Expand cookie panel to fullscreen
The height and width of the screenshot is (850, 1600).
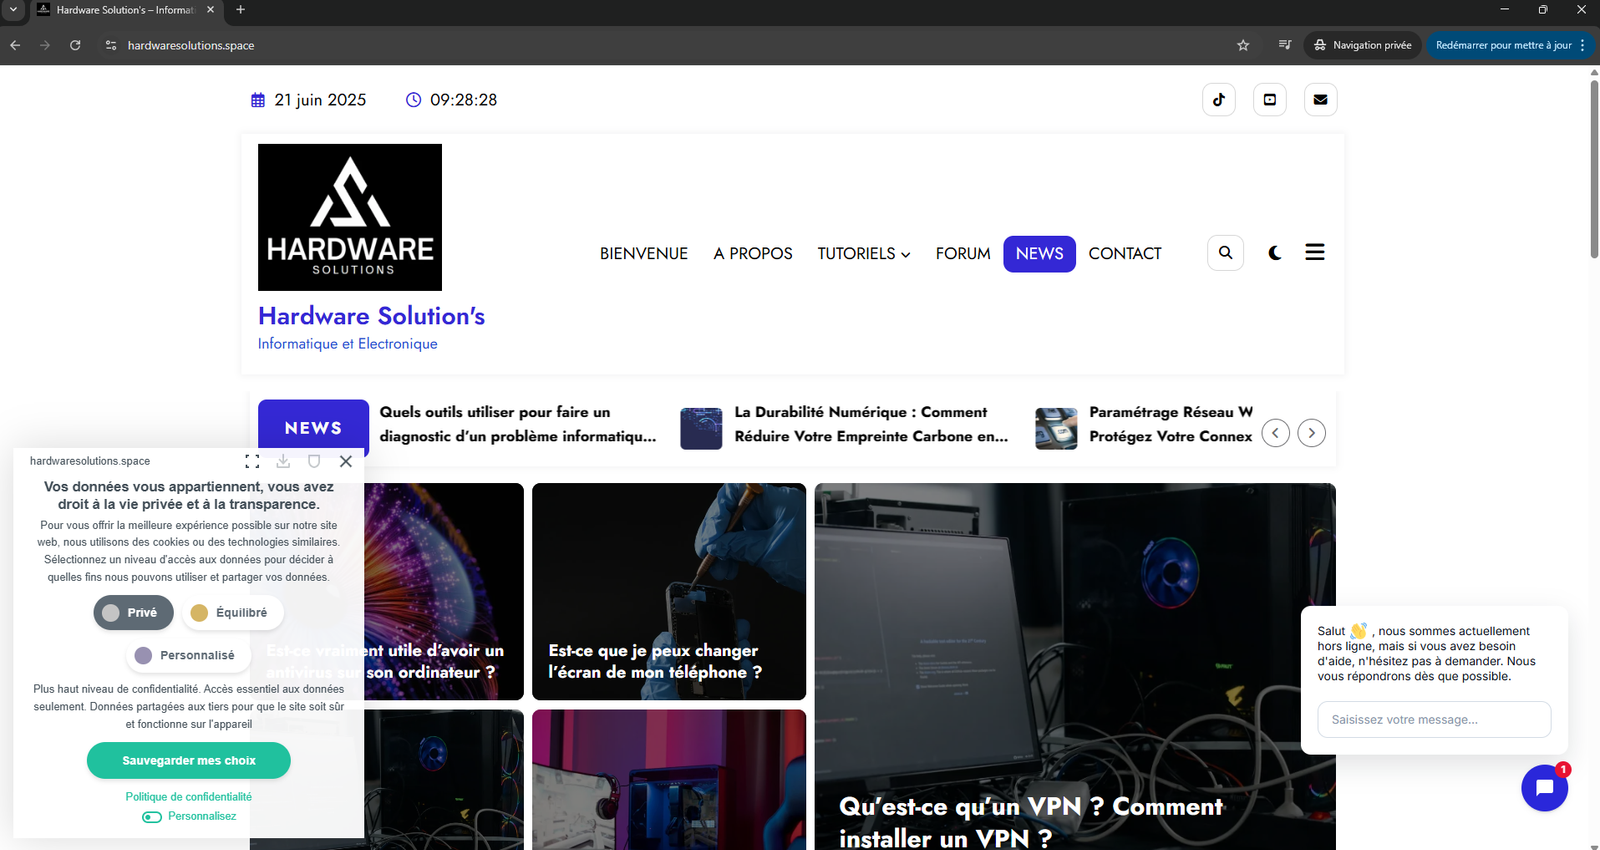click(x=252, y=461)
